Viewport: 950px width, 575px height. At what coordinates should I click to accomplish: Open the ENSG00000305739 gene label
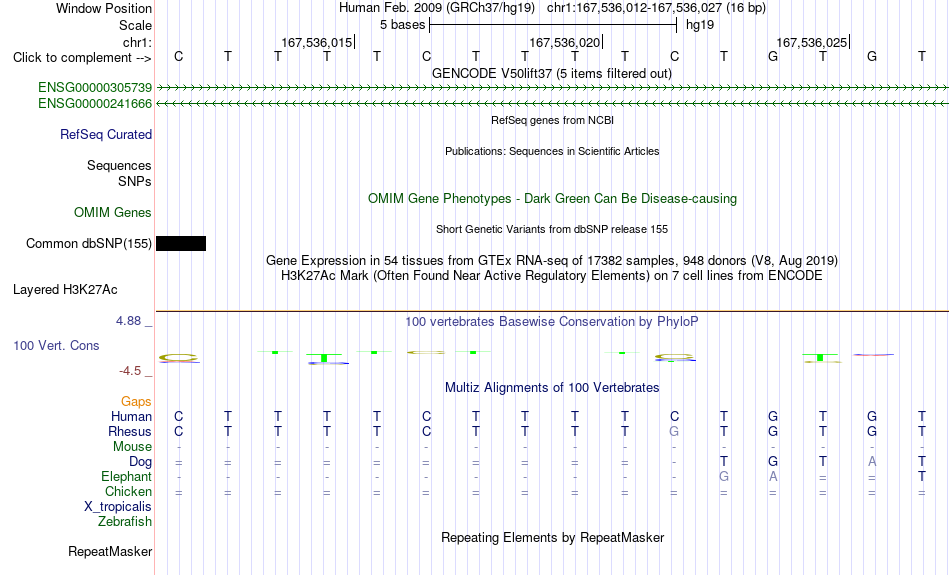click(x=95, y=88)
